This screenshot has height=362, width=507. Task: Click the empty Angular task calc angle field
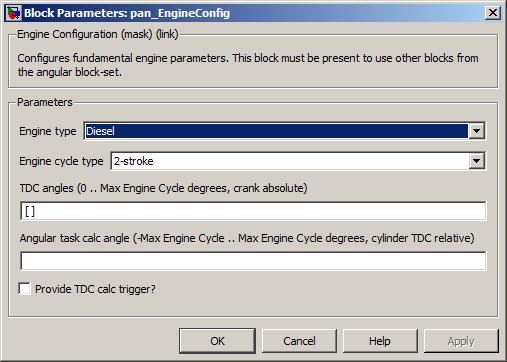(253, 261)
